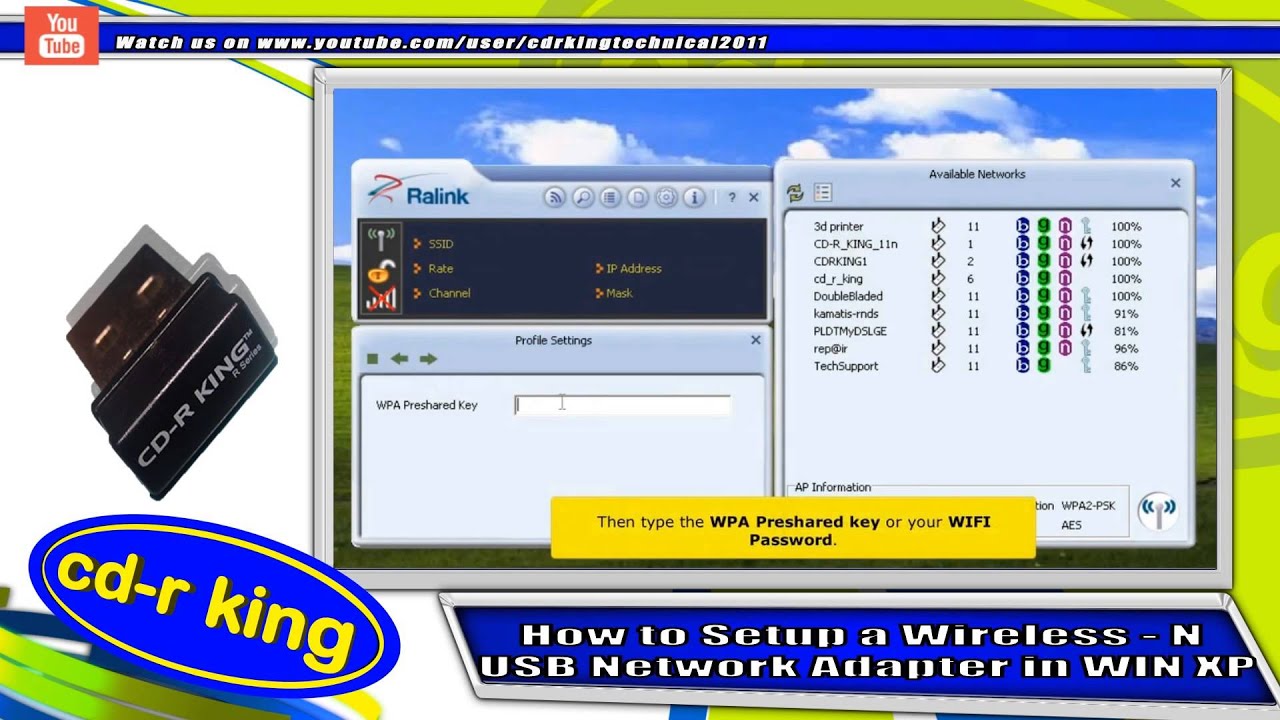Click the www.youtube.com/user/cdrkingtechnical2011 link text
The width and height of the screenshot is (1280, 720).
point(512,42)
